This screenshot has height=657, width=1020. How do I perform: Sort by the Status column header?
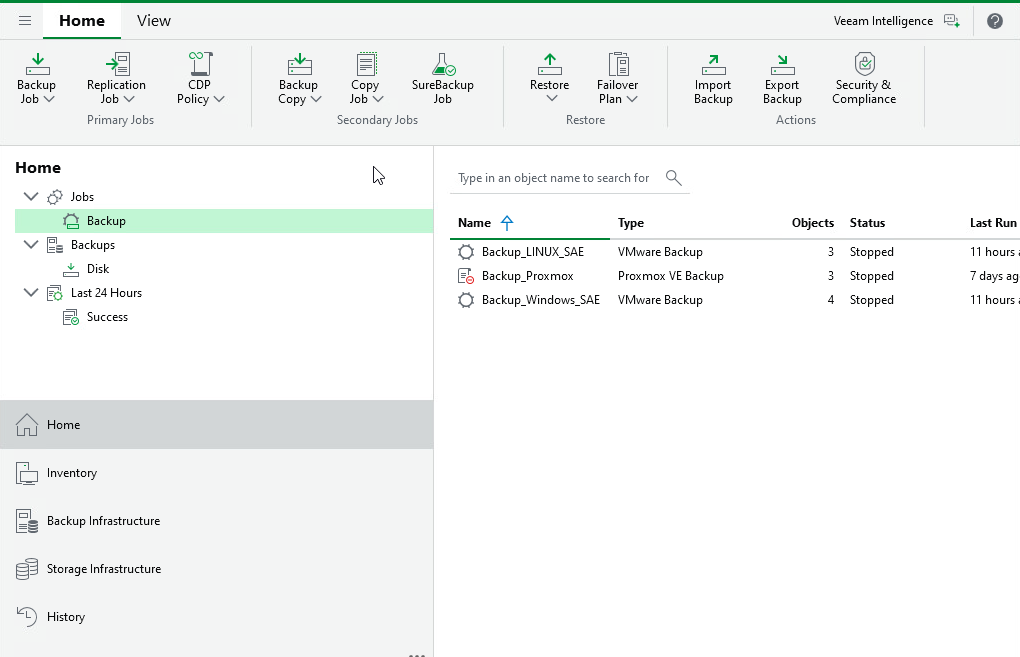(x=867, y=223)
